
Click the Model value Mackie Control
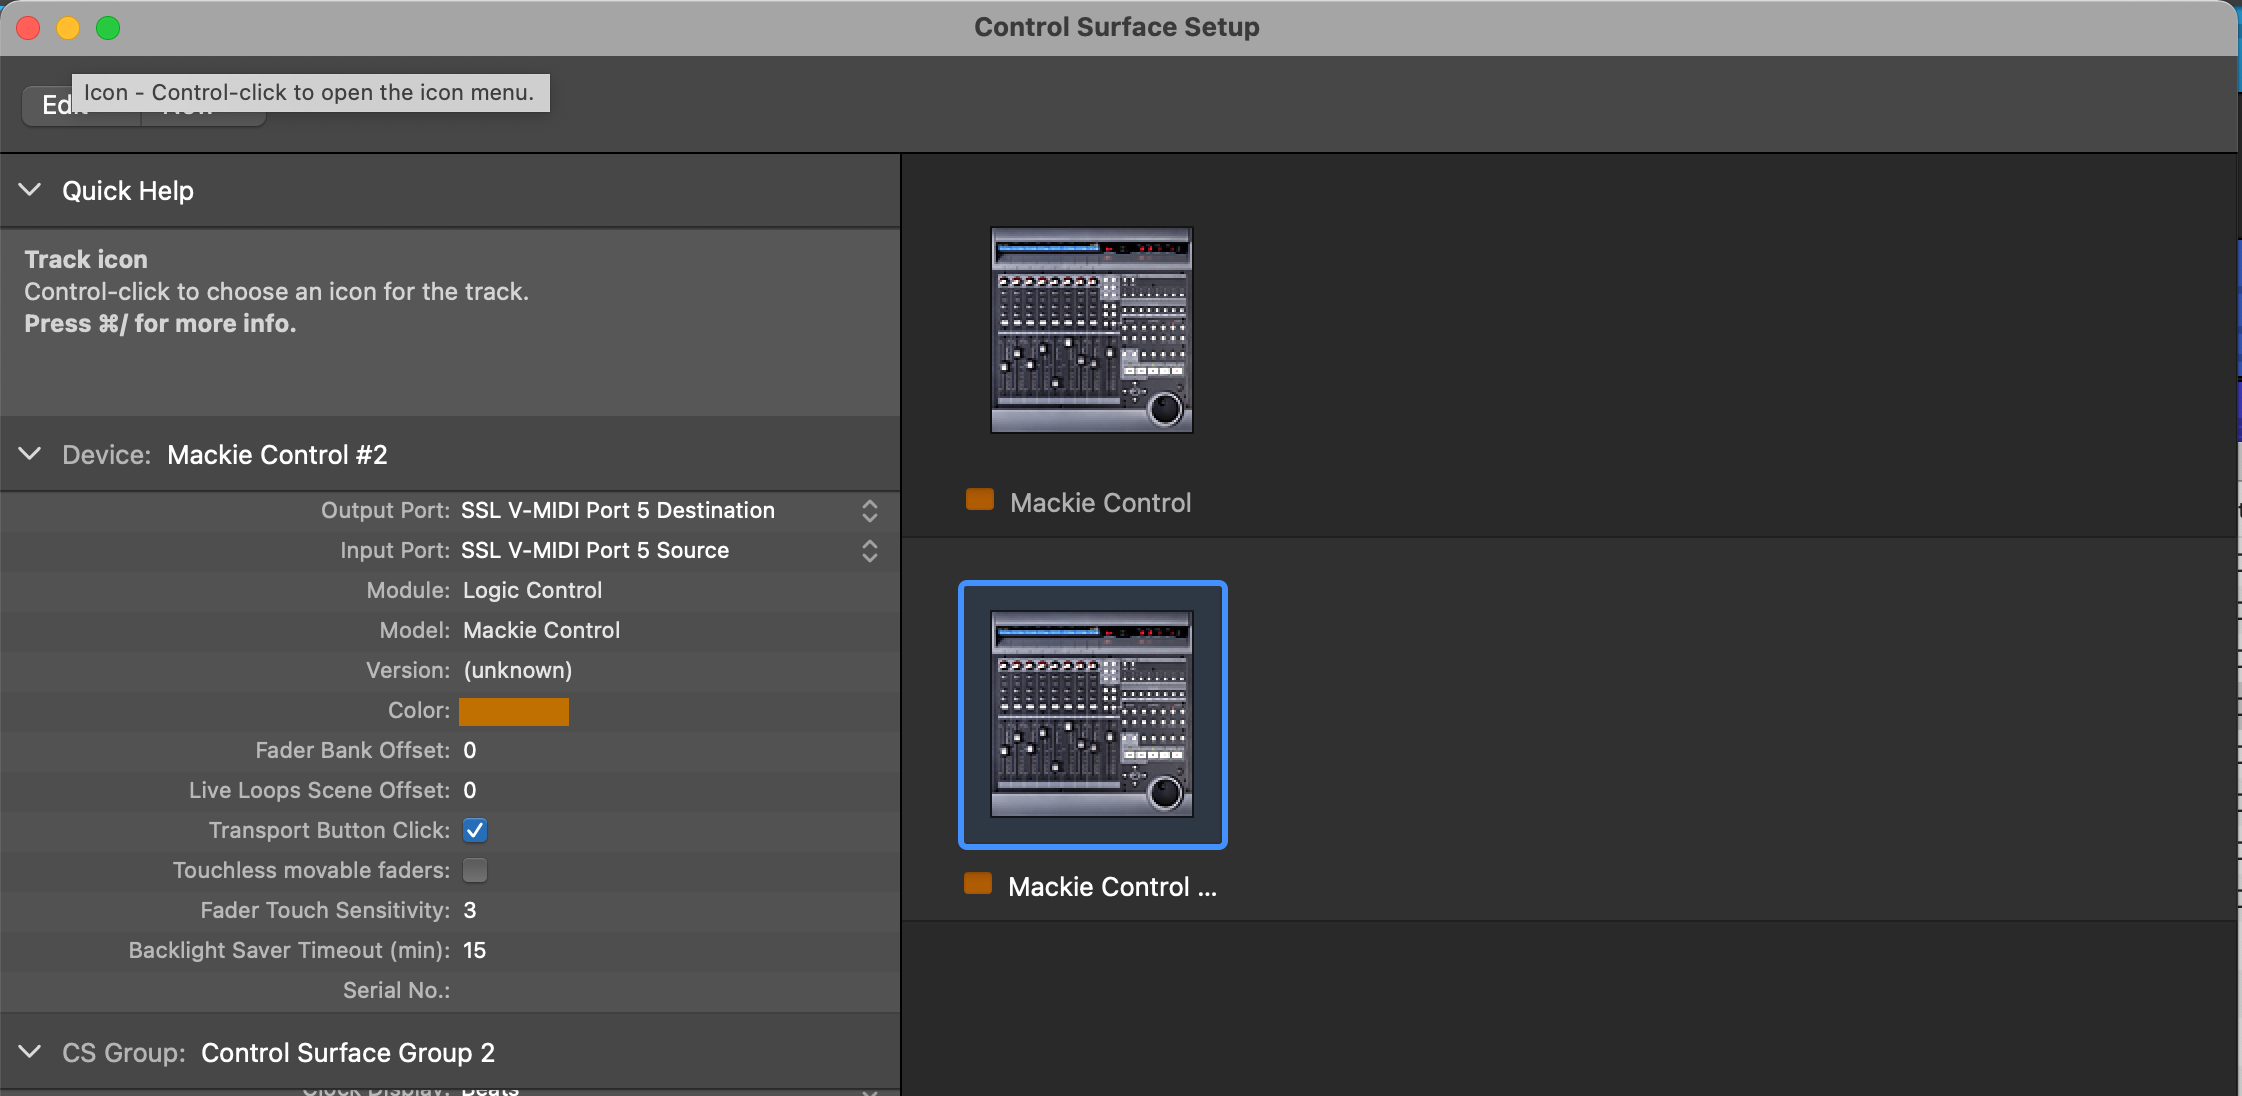(542, 630)
